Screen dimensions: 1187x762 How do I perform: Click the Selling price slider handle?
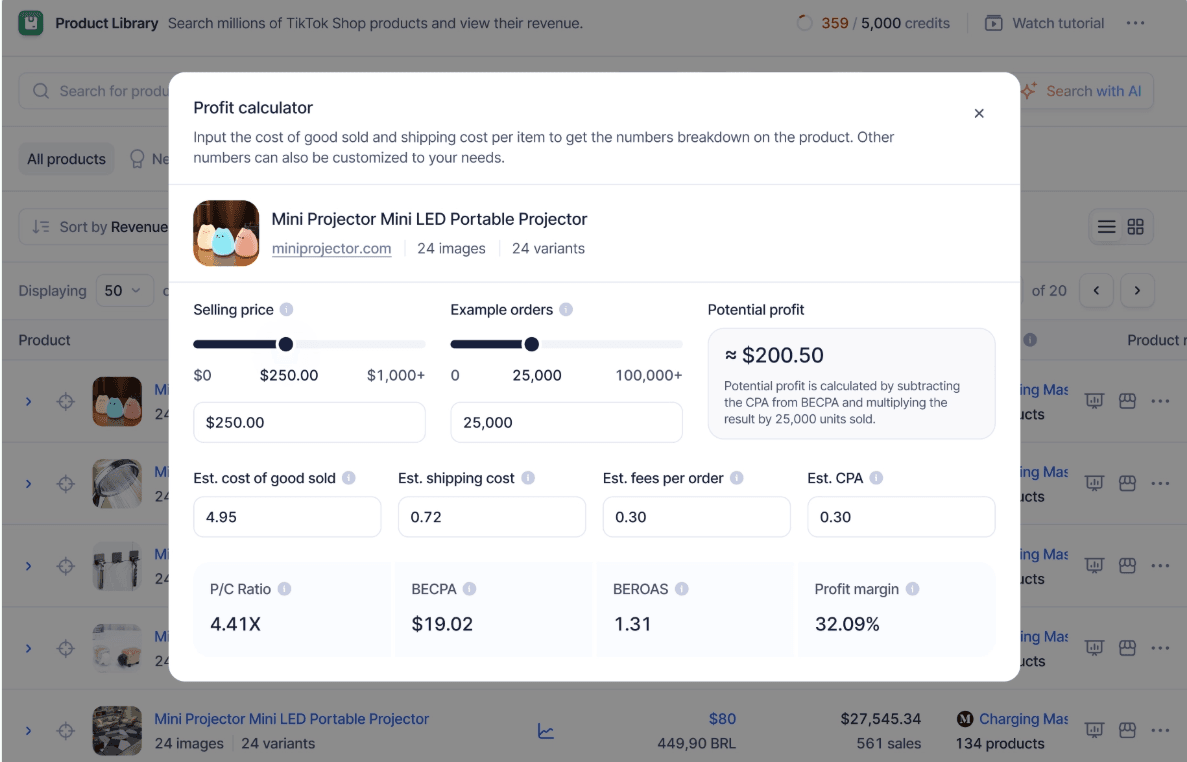tap(286, 344)
